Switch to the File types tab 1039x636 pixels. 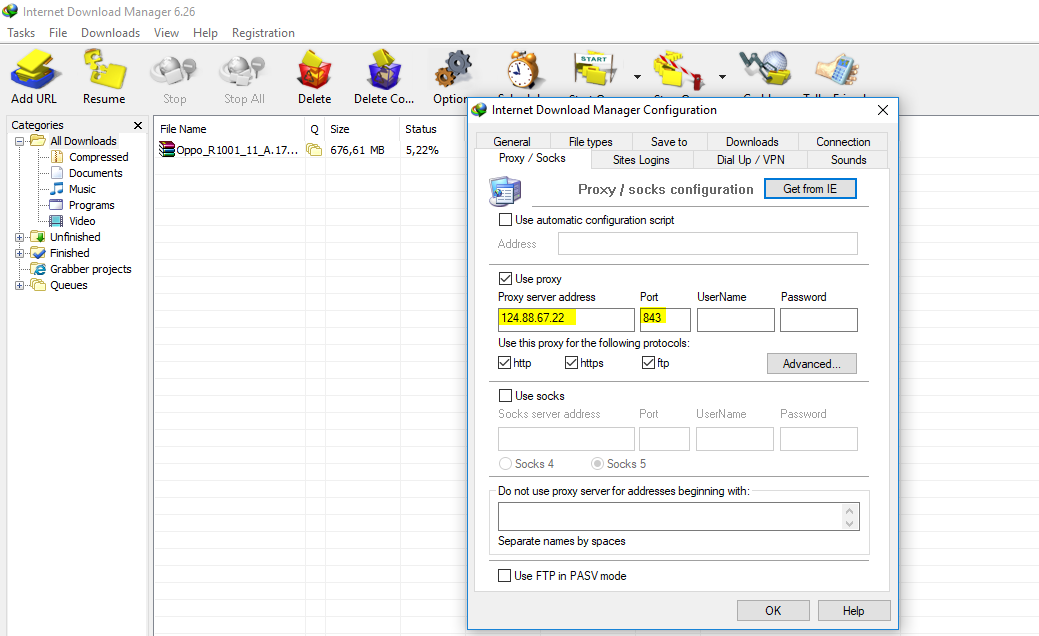point(590,142)
